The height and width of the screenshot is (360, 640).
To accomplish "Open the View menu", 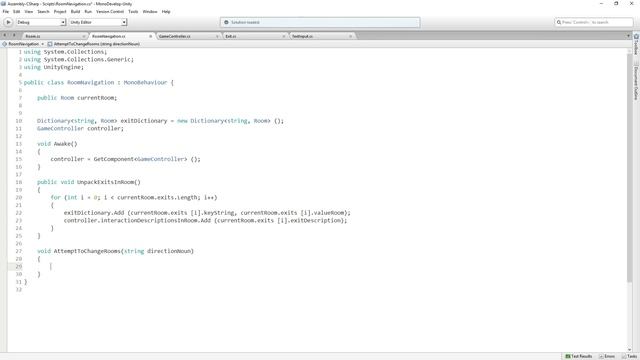I will (x=29, y=11).
